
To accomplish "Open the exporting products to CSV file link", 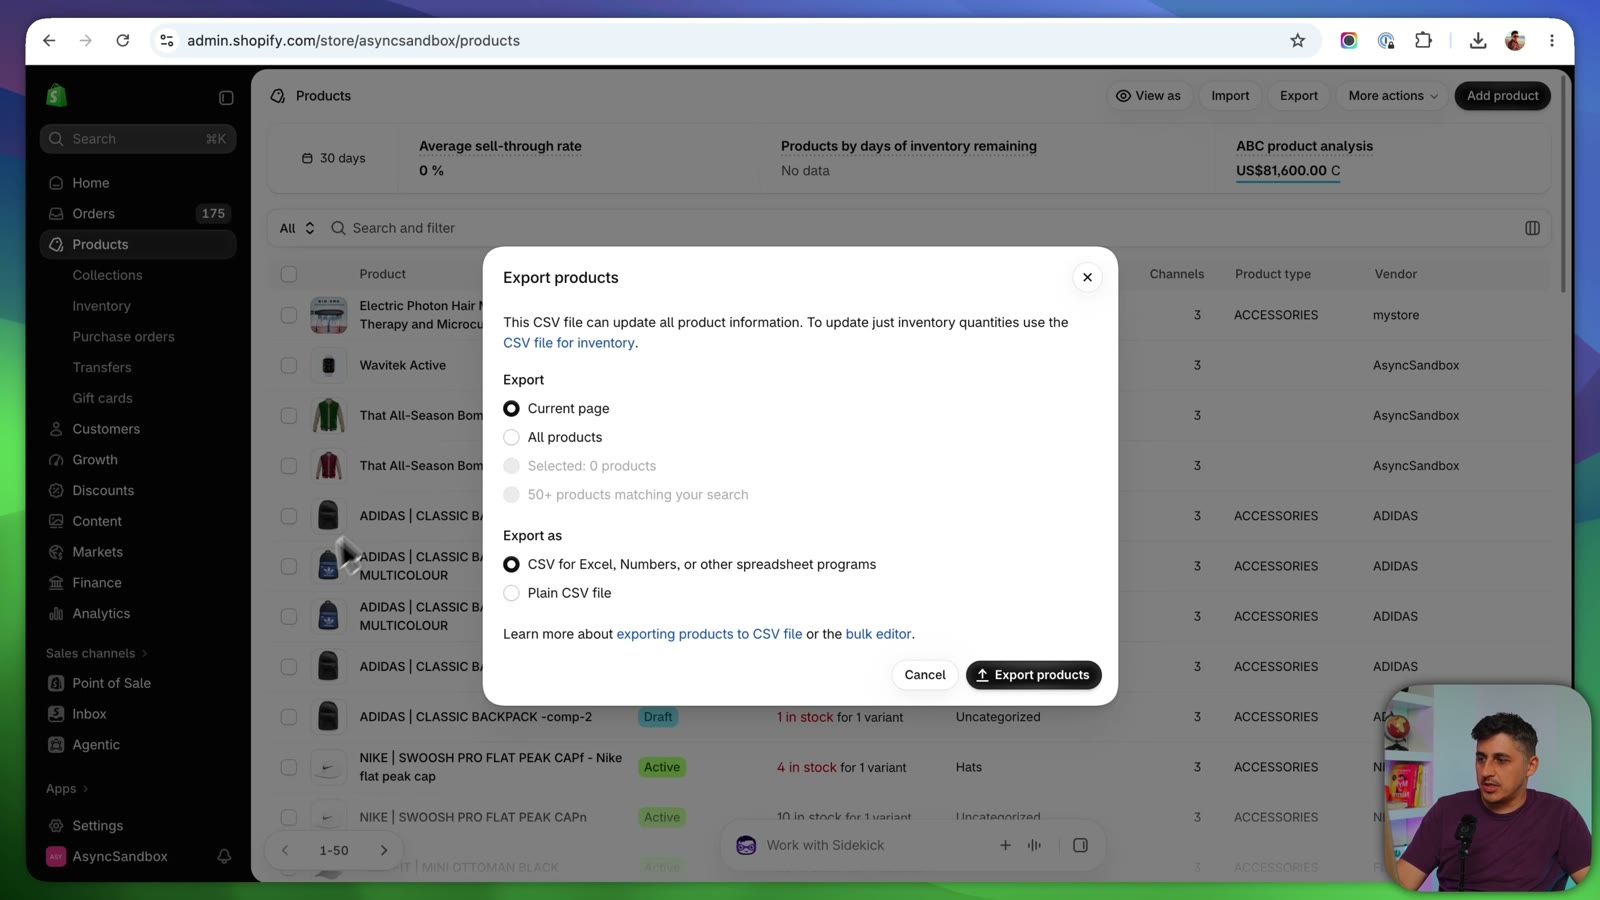I will 709,634.
